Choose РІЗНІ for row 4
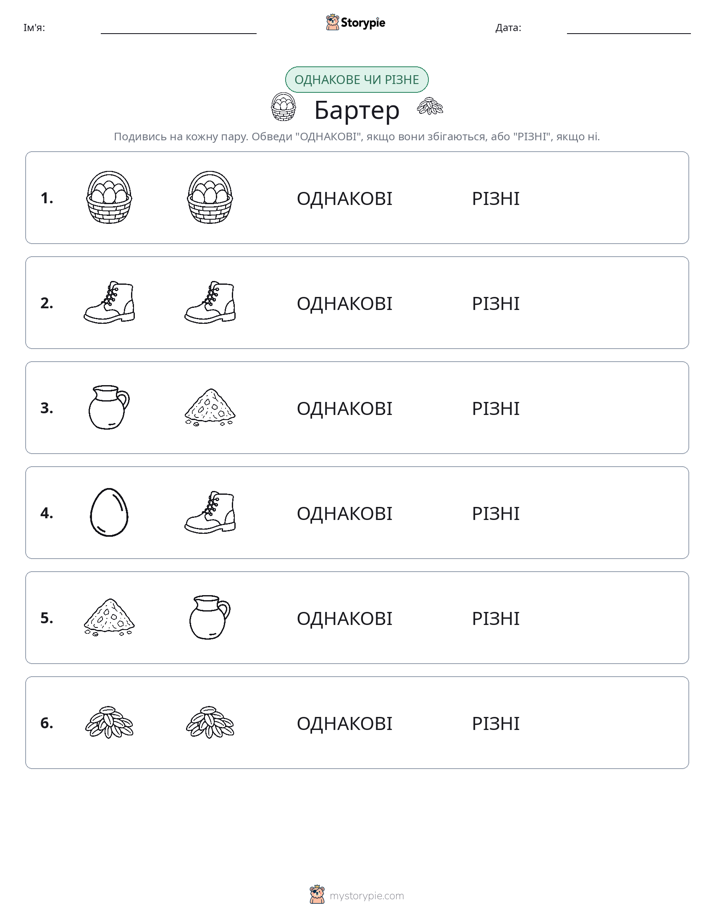This screenshot has width=714, height=924. click(495, 513)
